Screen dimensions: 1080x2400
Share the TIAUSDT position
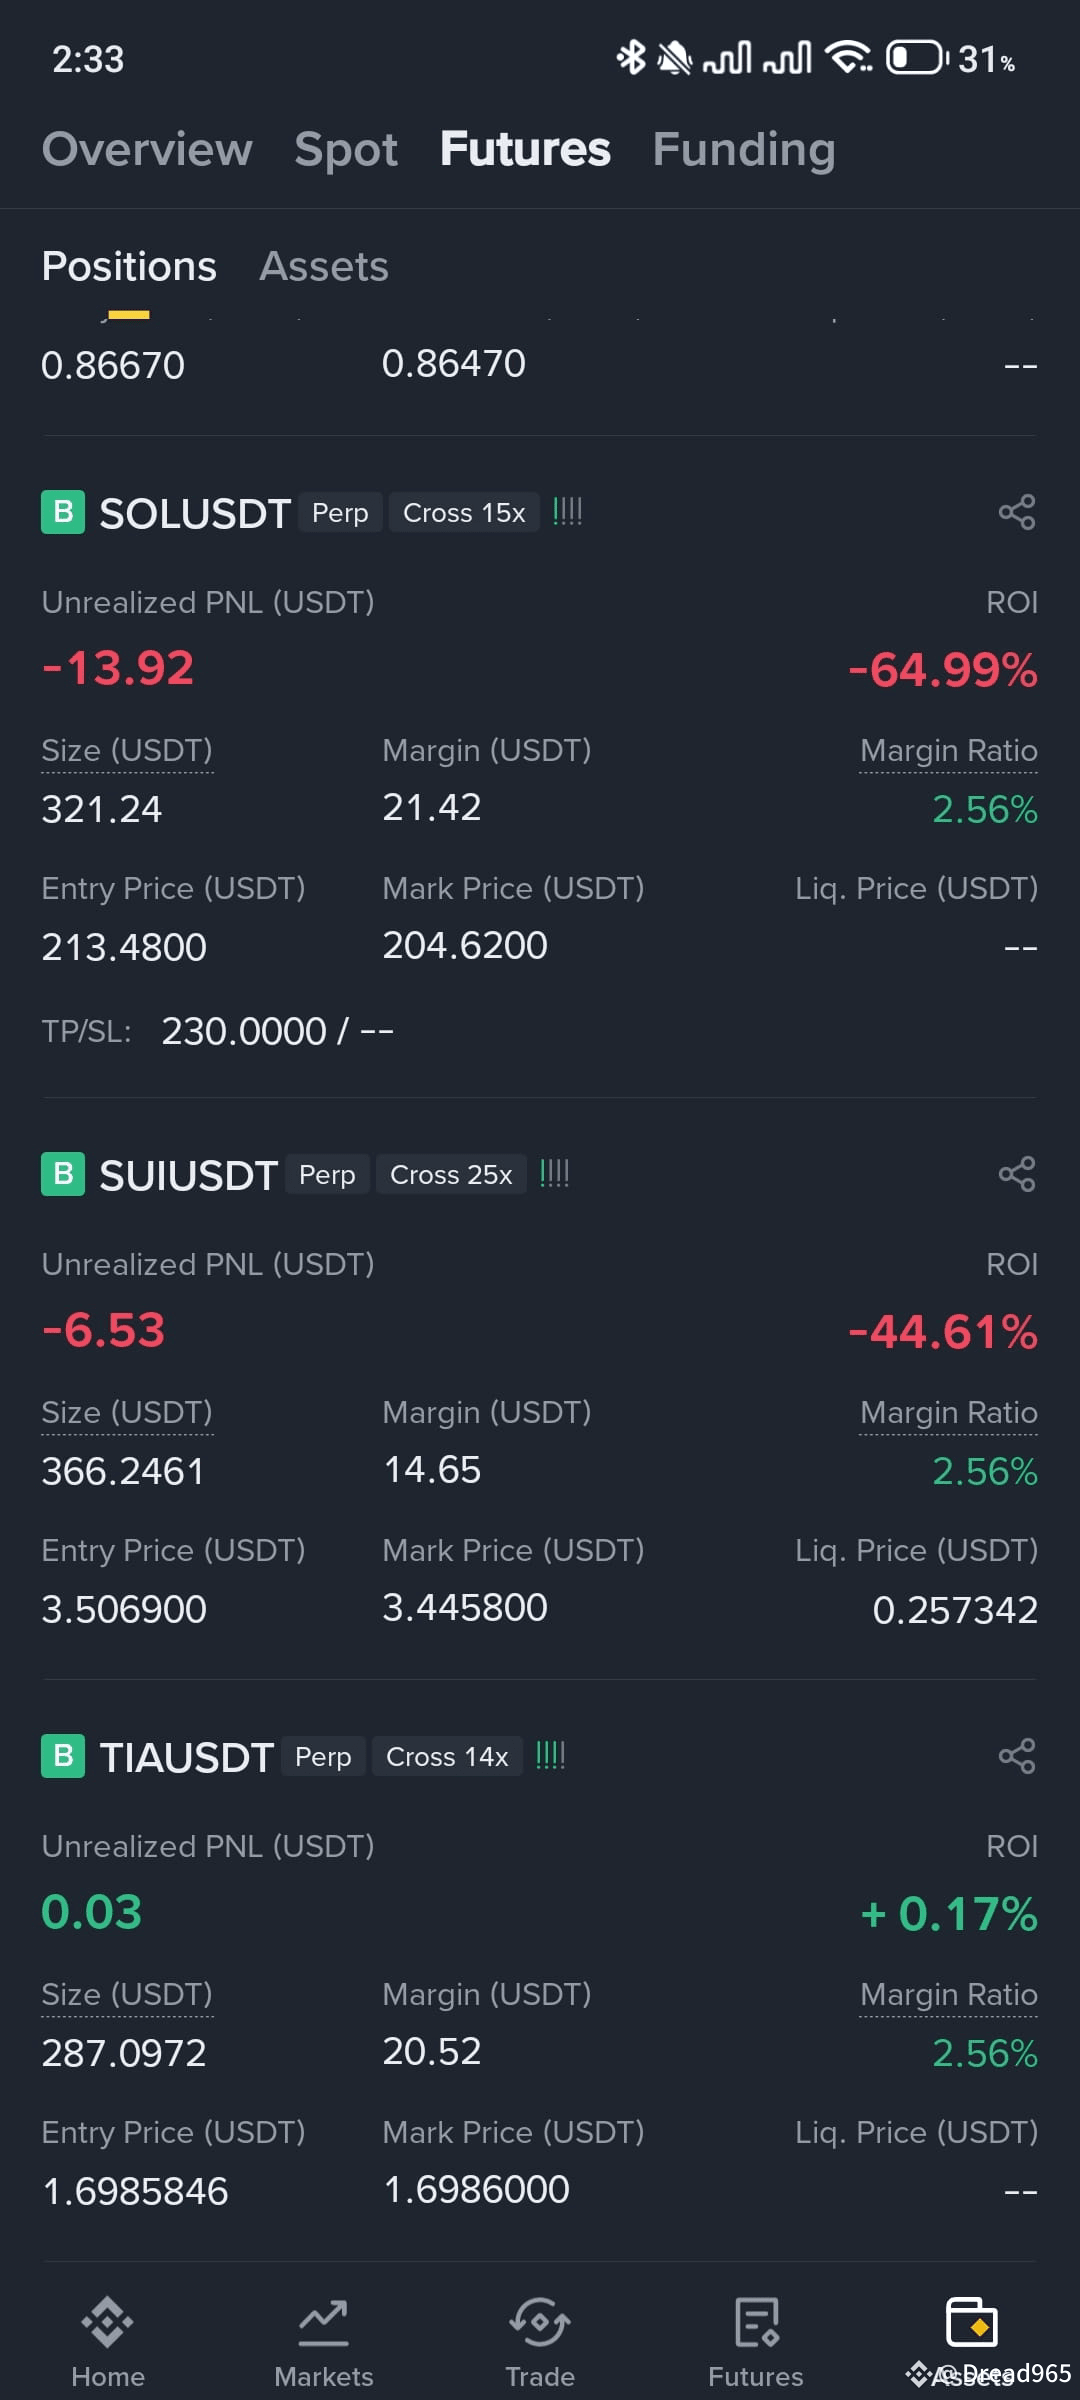(x=1017, y=1756)
